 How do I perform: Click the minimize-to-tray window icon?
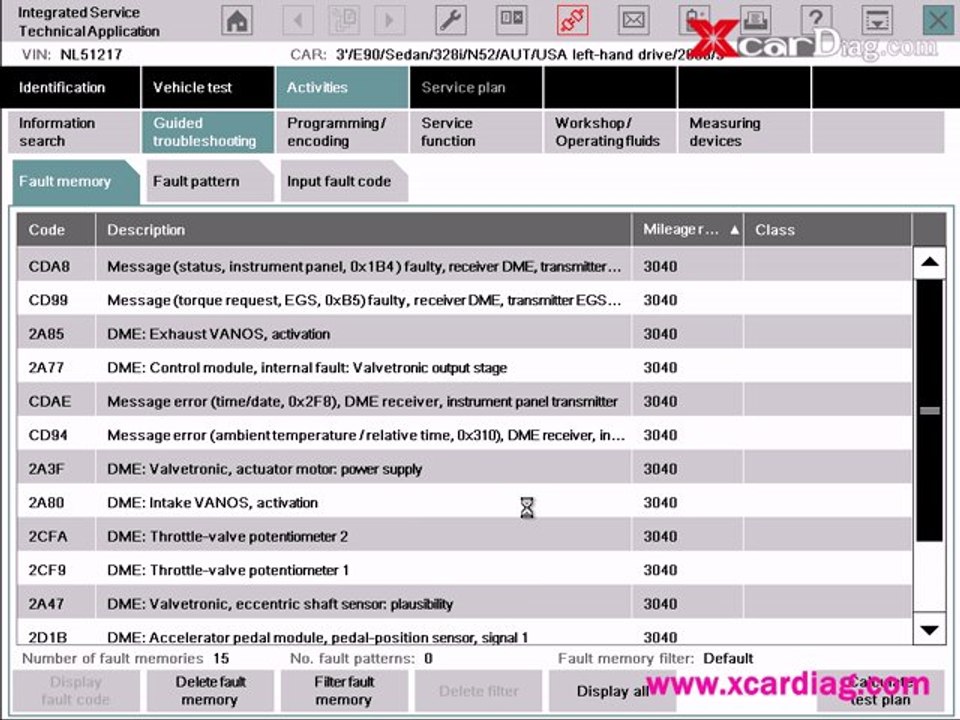click(877, 20)
